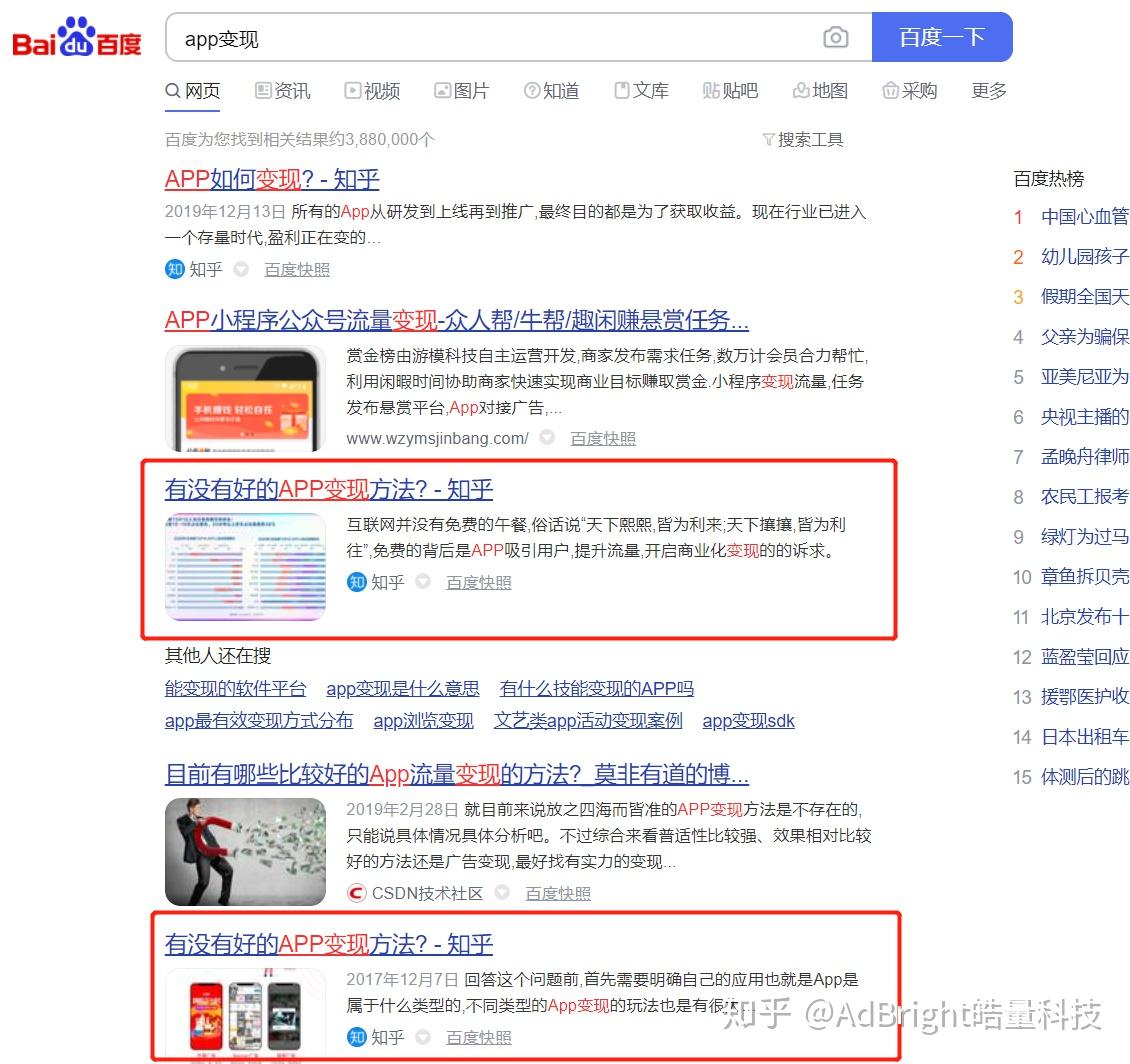Click the 百度一下 search button

pos(942,37)
